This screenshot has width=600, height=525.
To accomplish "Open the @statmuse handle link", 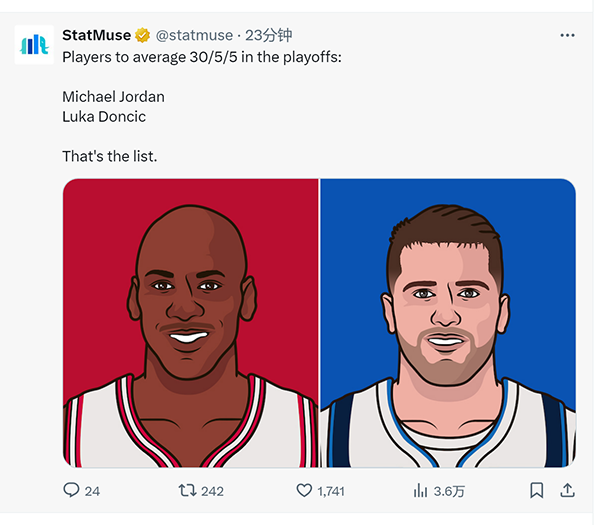I will [194, 35].
